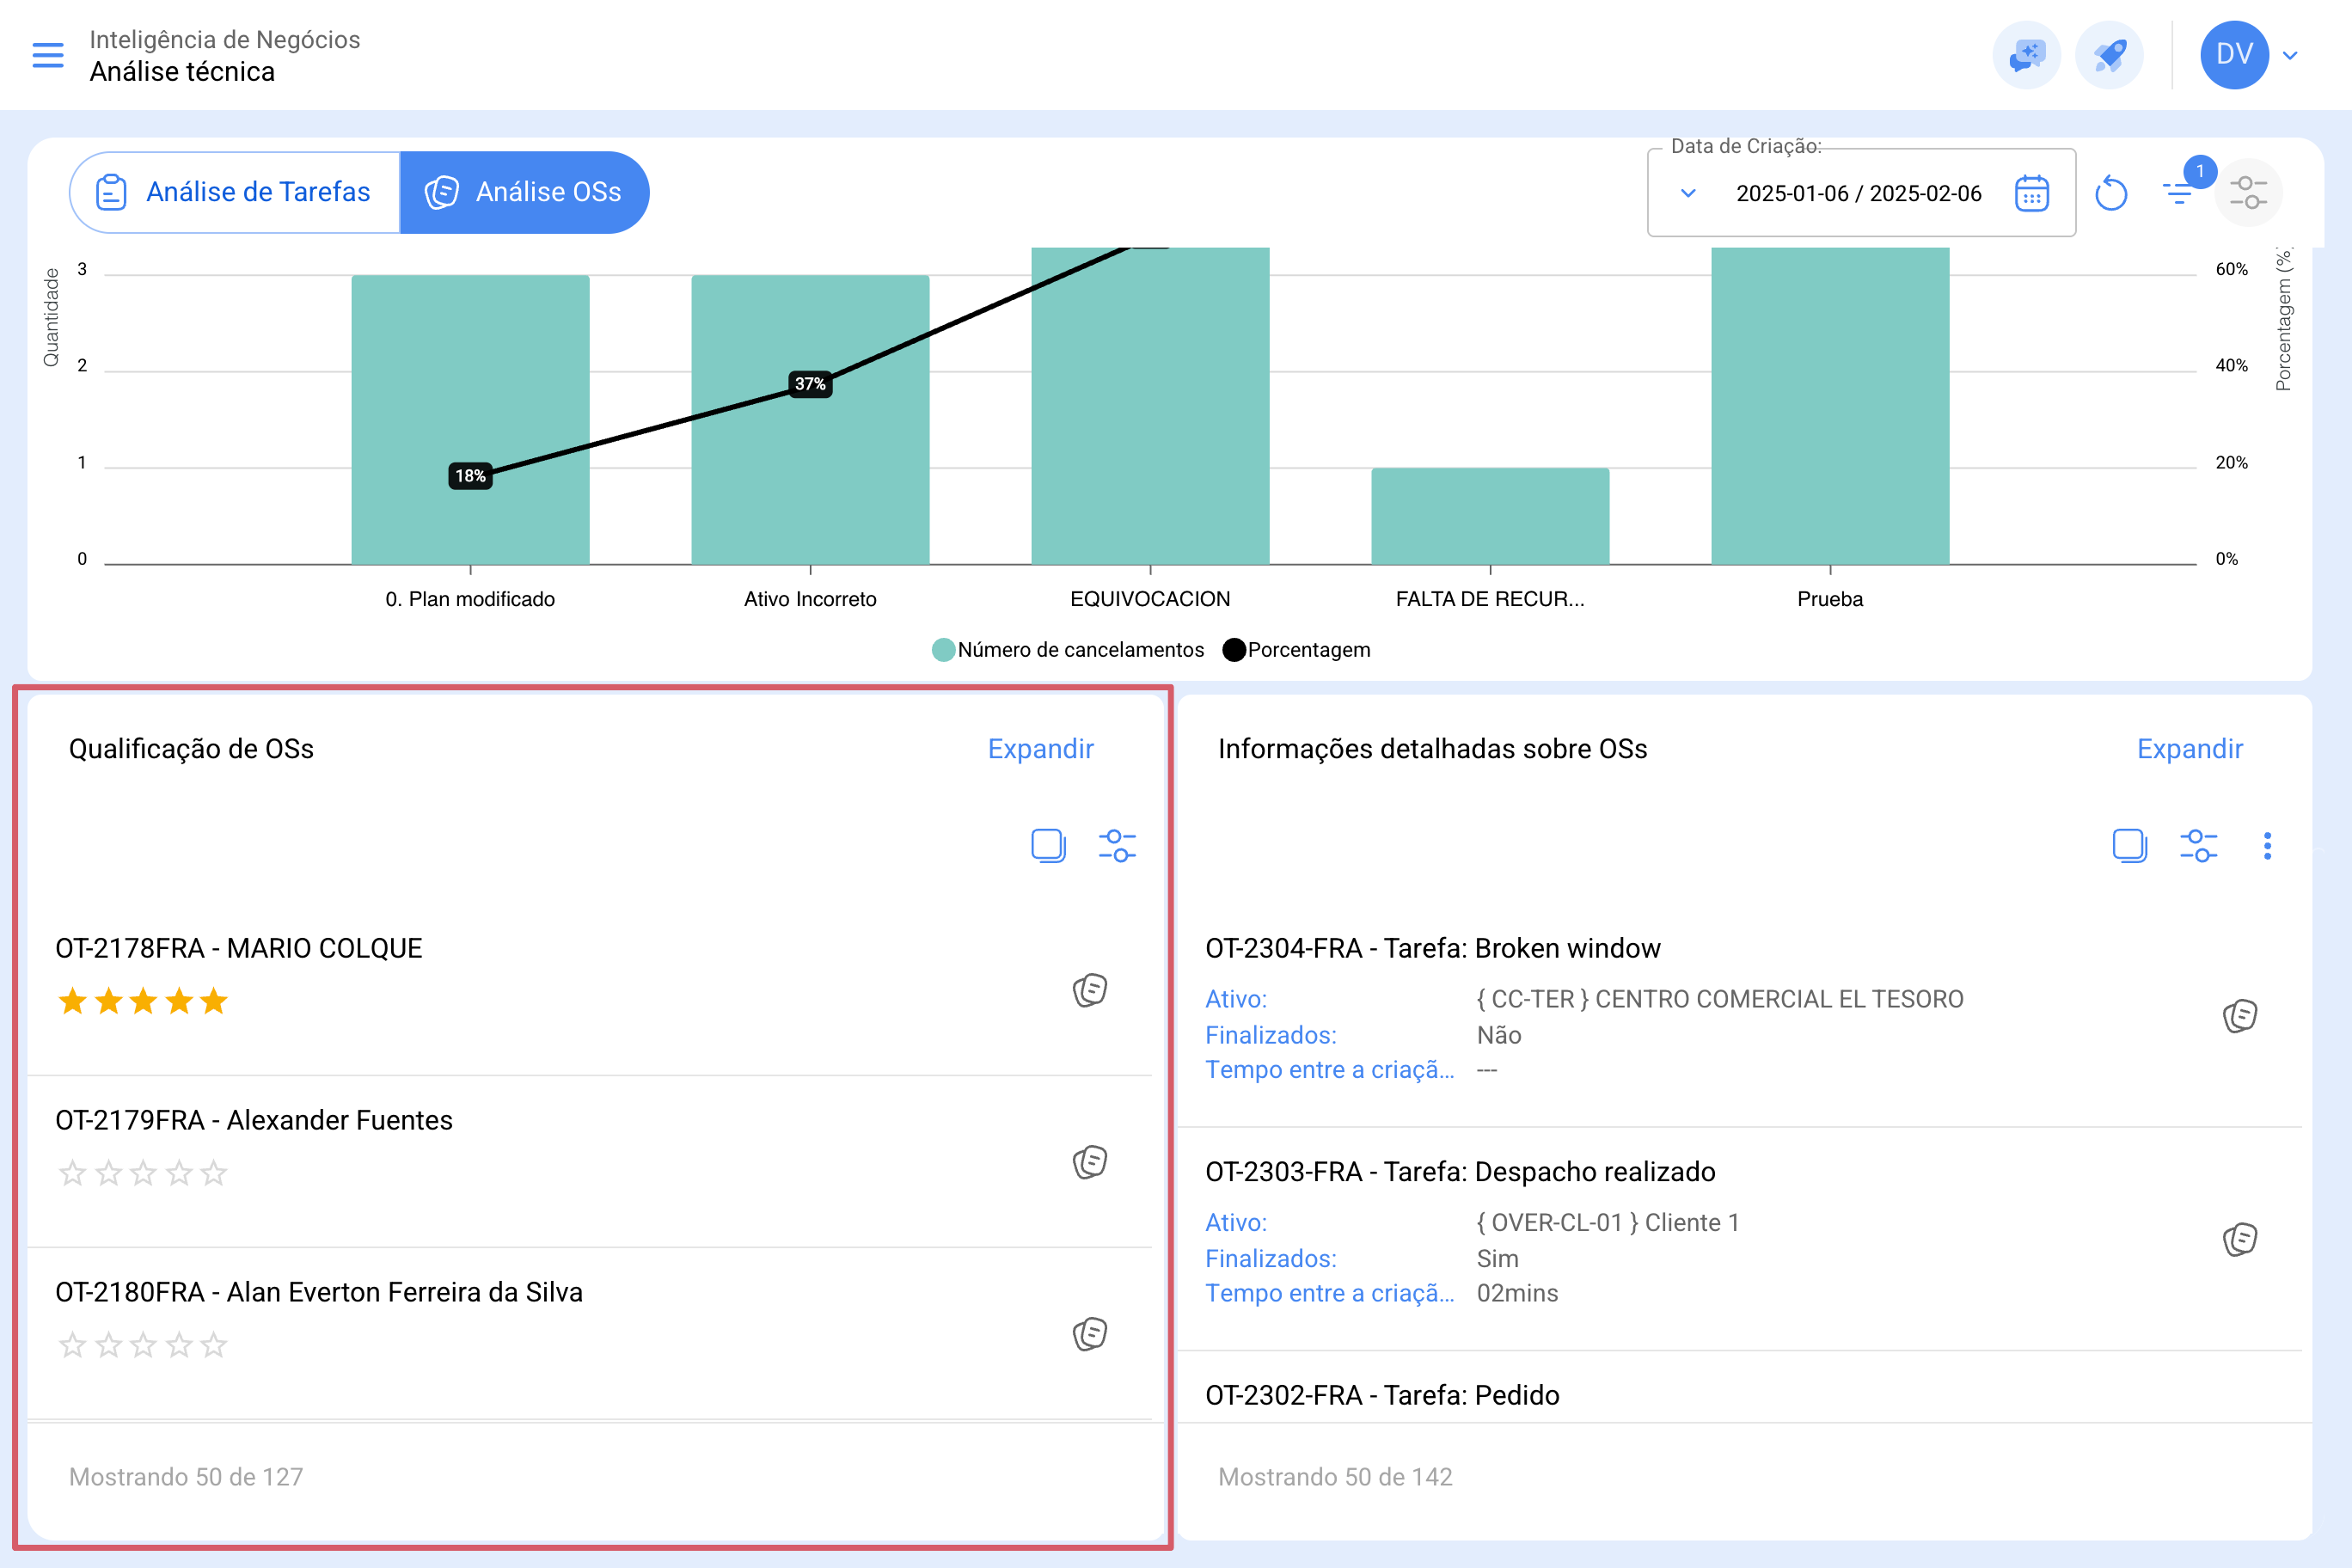Click the 37% data point label
Viewport: 2352px width, 1568px height.
810,384
